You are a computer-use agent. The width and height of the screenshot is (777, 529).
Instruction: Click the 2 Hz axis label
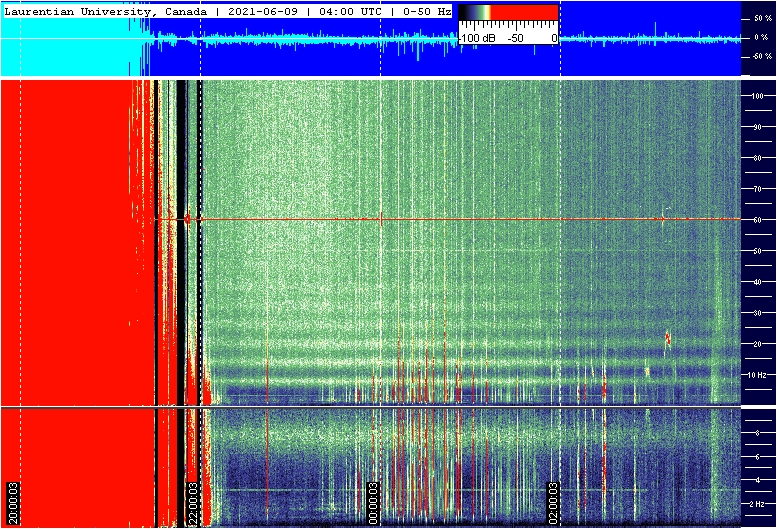tap(757, 504)
